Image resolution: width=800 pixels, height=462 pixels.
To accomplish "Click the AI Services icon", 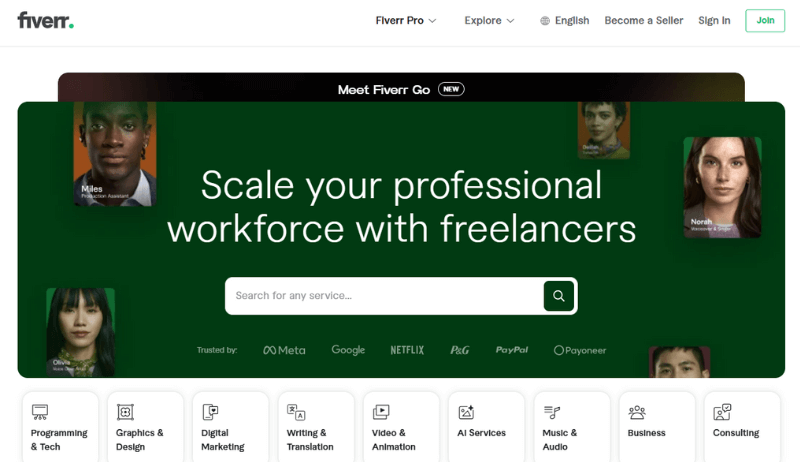I will pos(466,412).
